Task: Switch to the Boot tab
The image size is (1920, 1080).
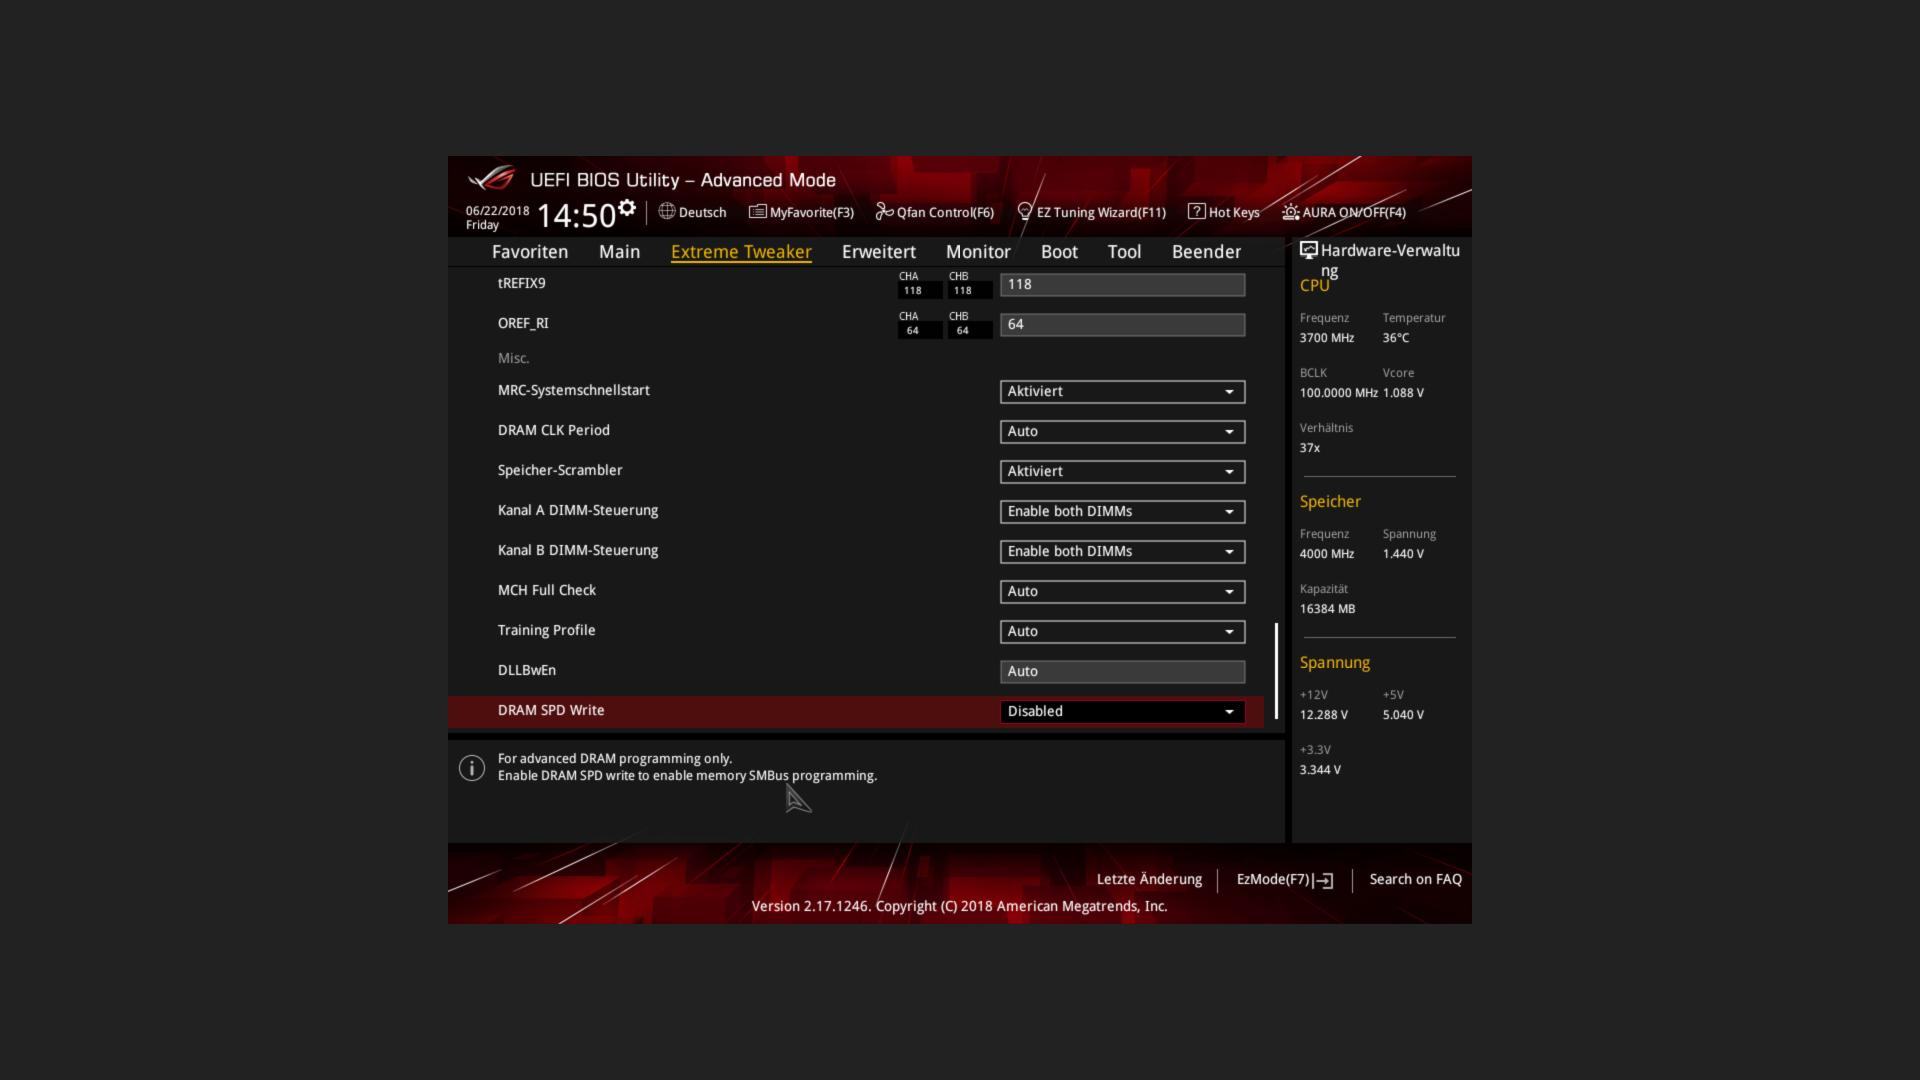Action: click(1059, 252)
